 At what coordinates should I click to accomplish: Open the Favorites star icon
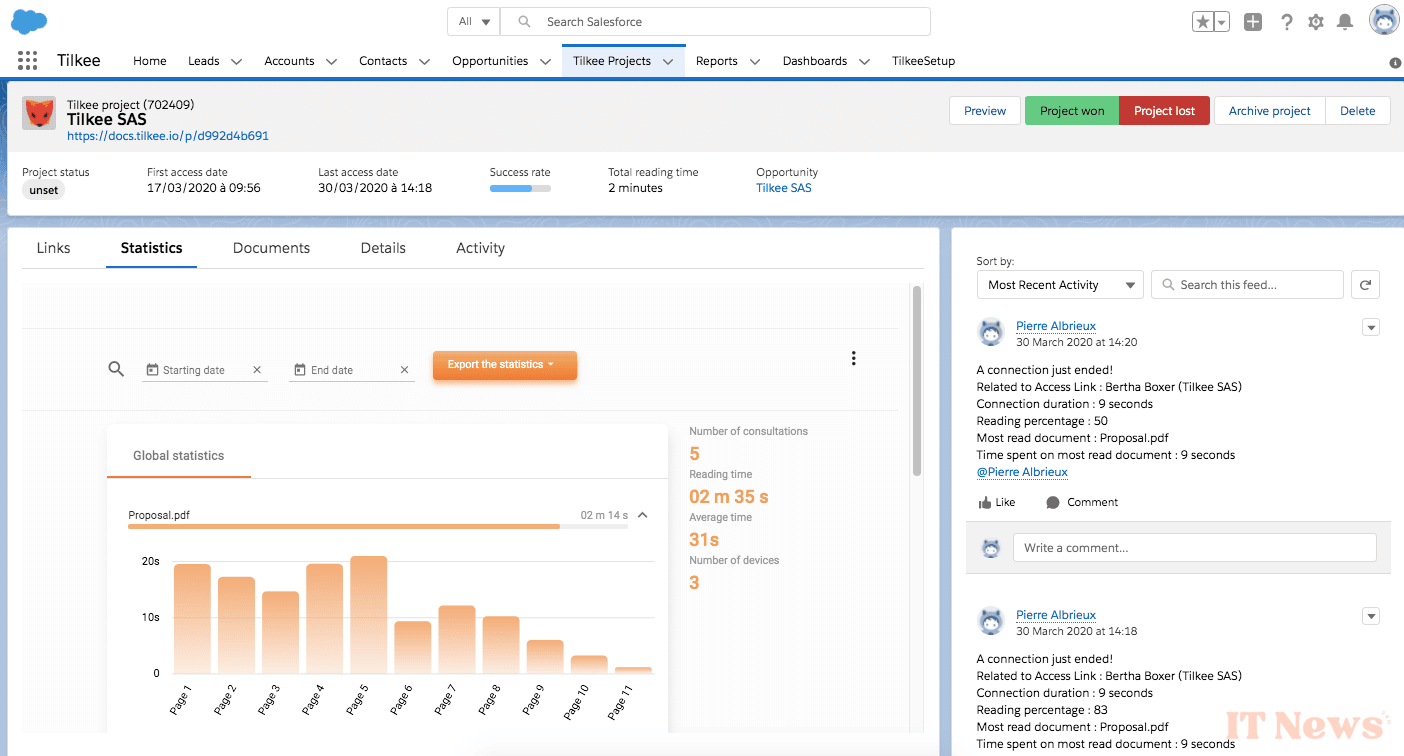point(1203,22)
